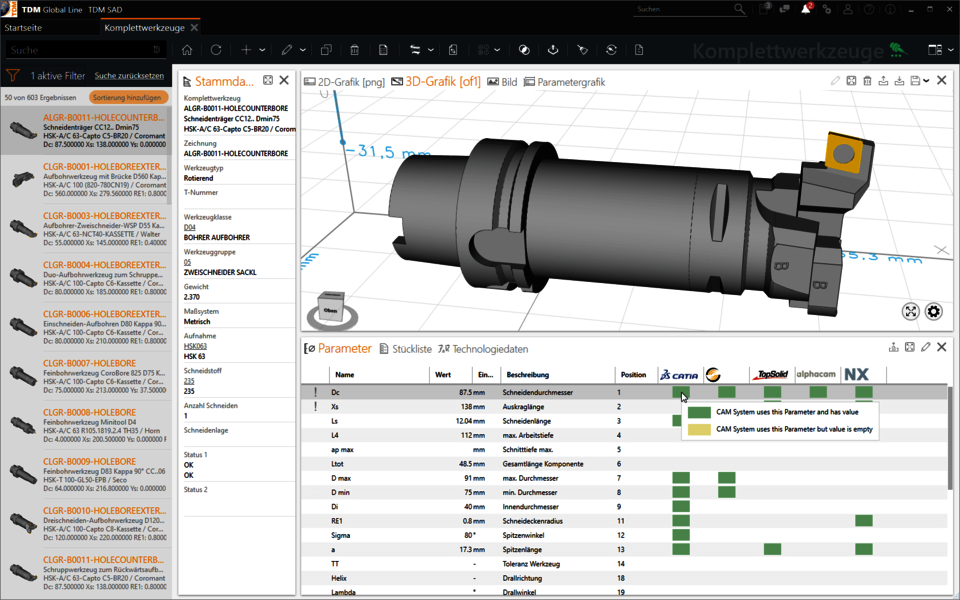This screenshot has width=960, height=600.
Task: Click the HSK063 Aufnahme link
Action: point(195,346)
